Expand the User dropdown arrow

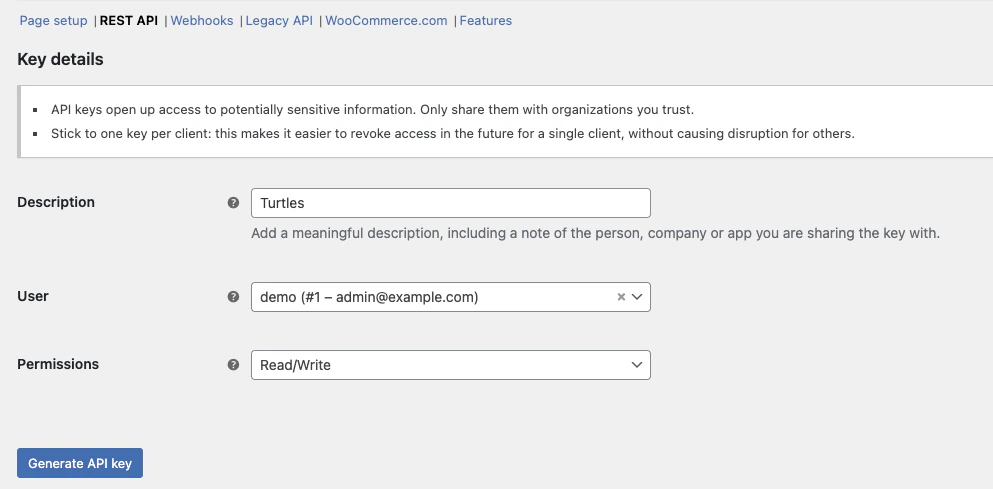click(637, 296)
